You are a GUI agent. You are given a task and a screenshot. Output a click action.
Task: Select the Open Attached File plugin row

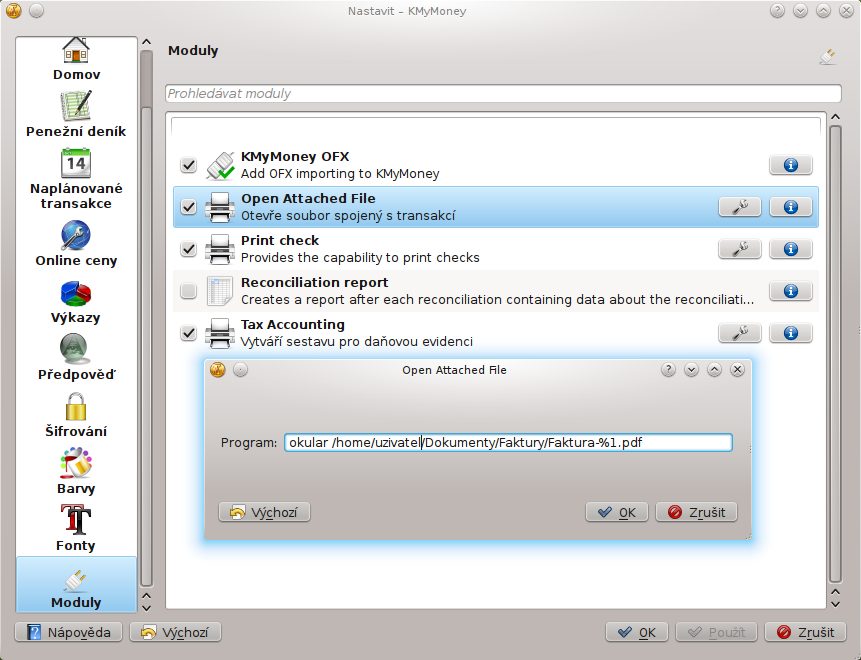tap(496, 207)
